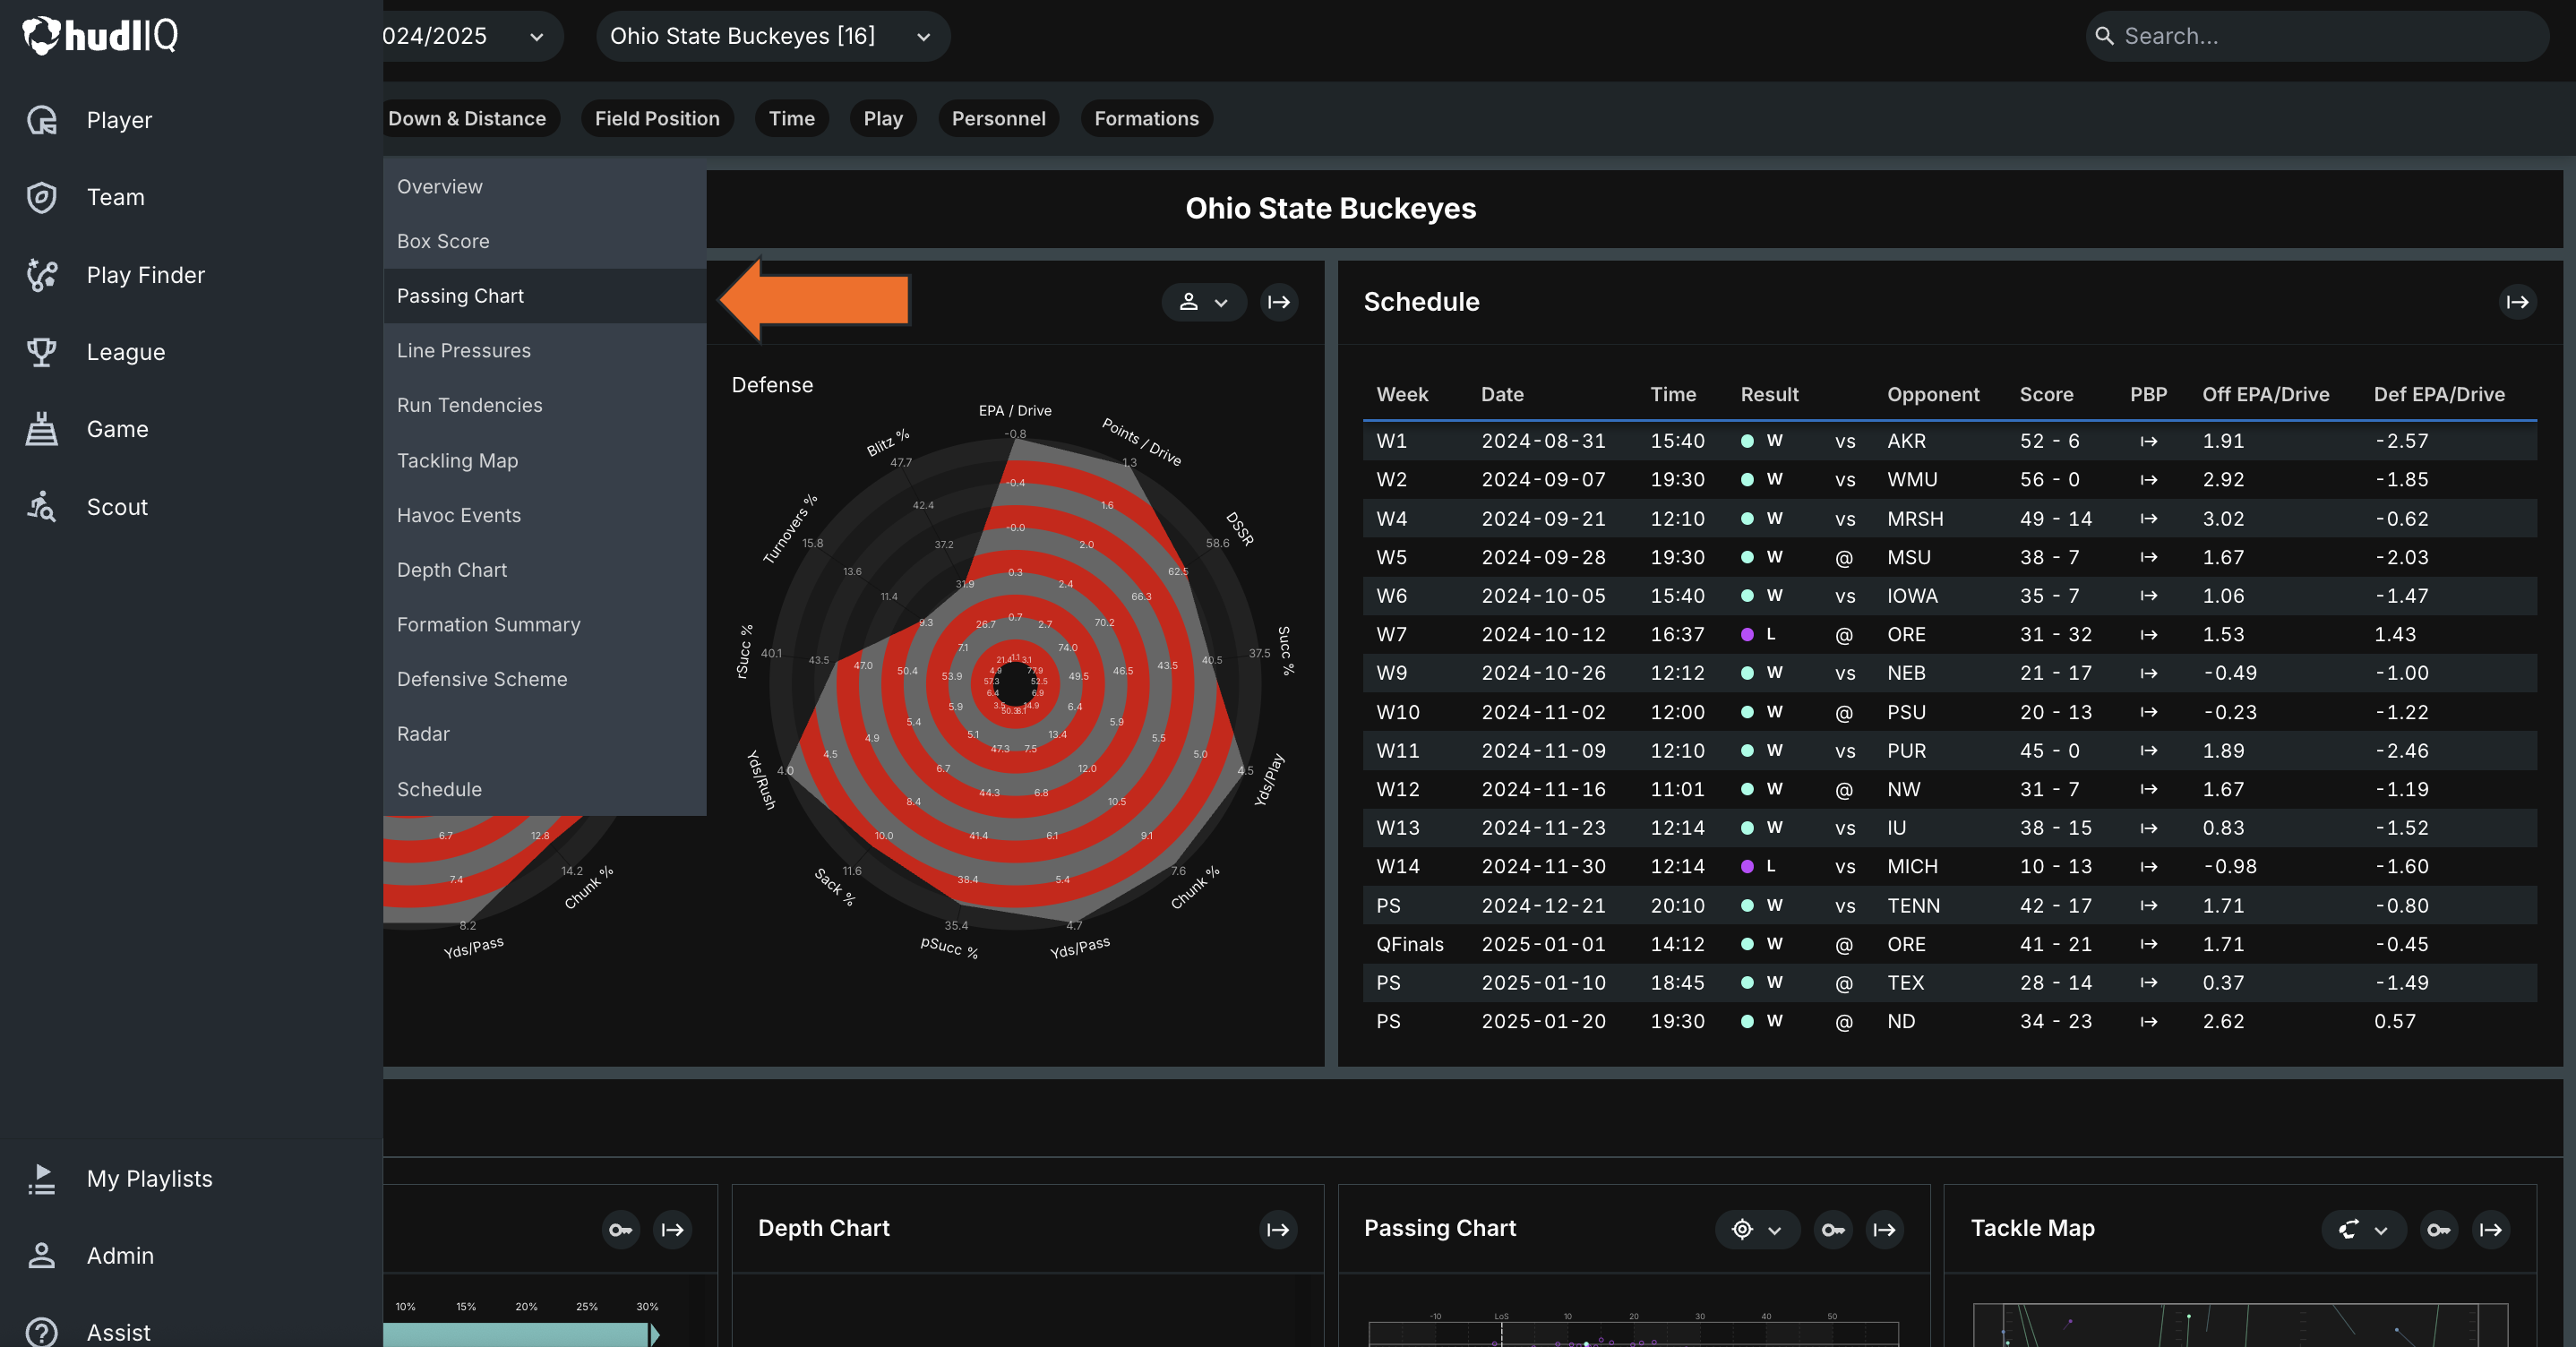Expand the Tackle Map panel arrow icon
The height and width of the screenshot is (1347, 2576).
[2491, 1229]
